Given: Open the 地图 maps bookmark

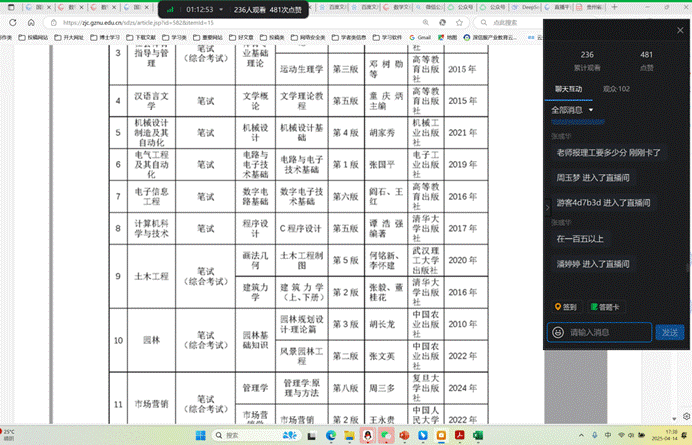Looking at the screenshot, I should coord(448,38).
